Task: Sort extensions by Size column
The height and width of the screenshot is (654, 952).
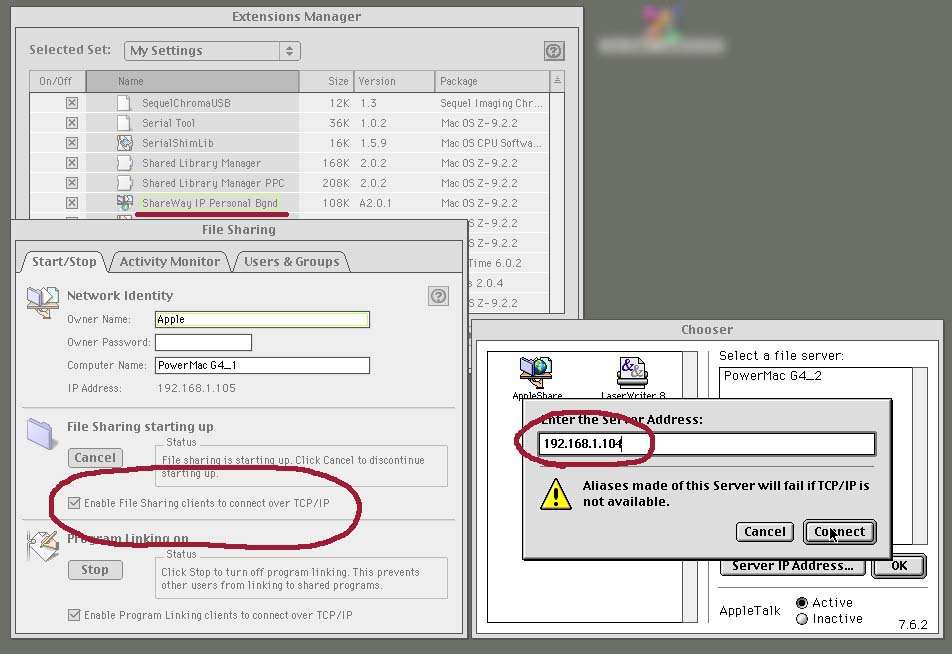Action: click(327, 81)
